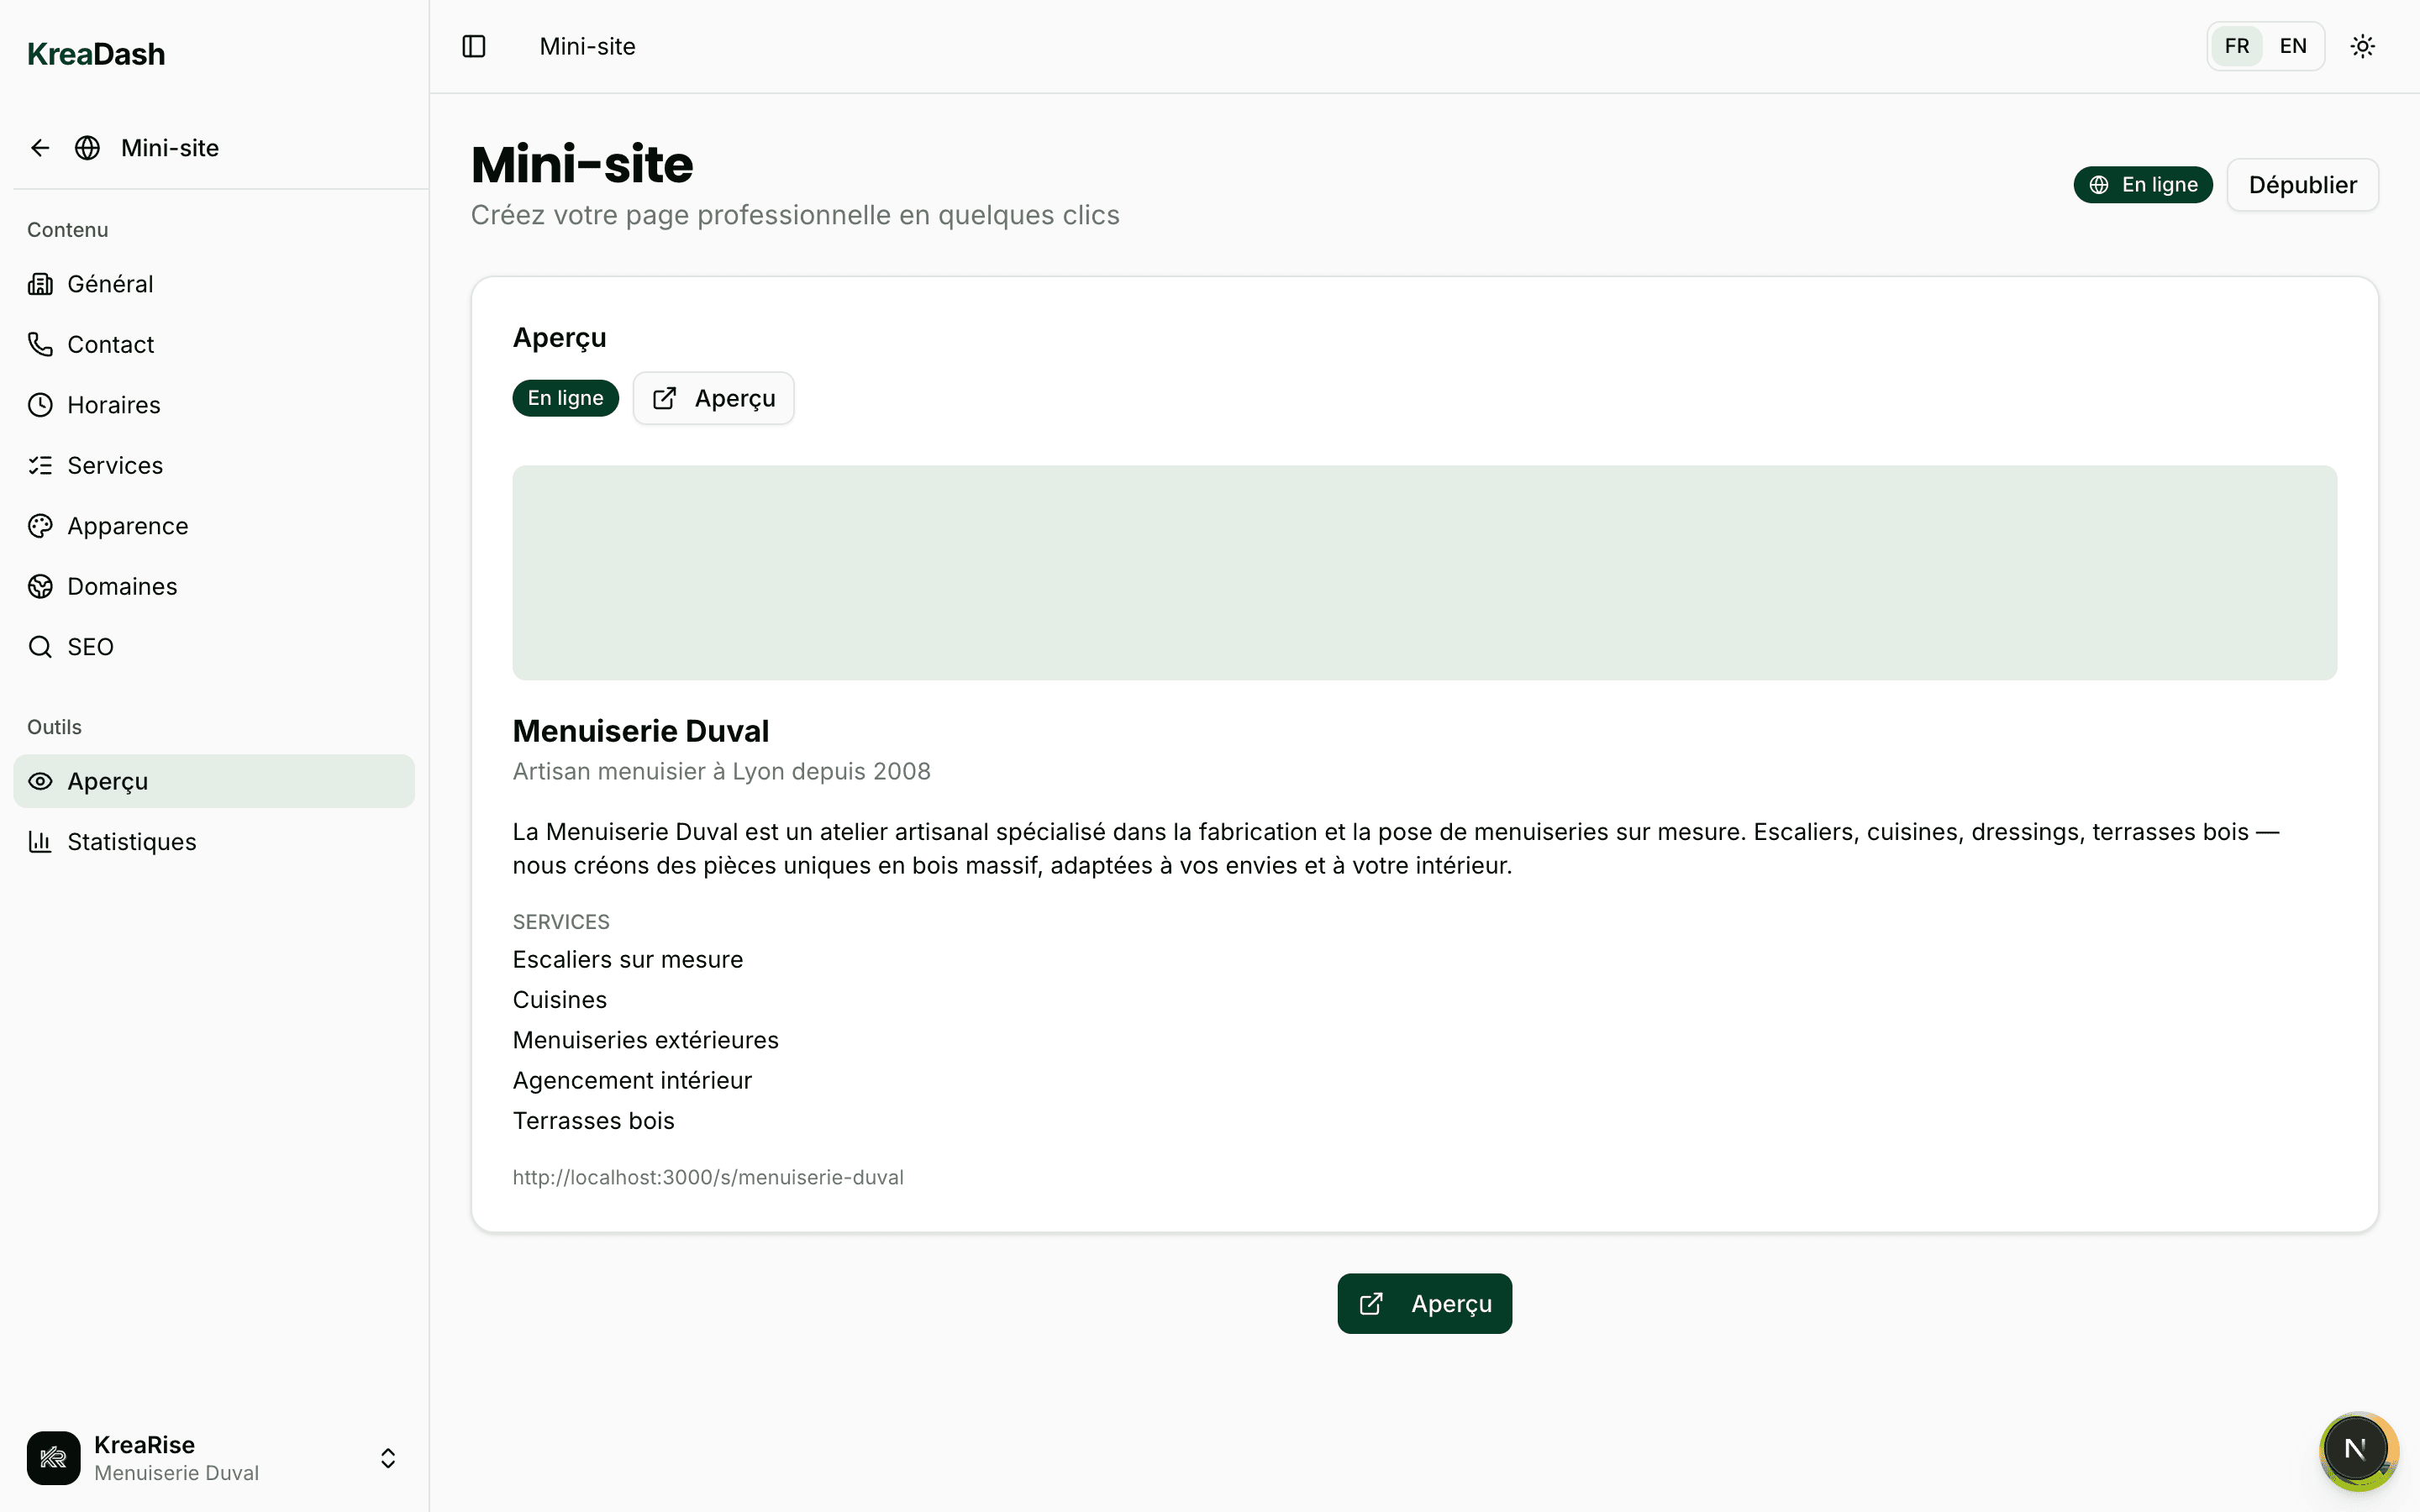The height and width of the screenshot is (1512, 2420).
Task: Collapse the sidebar with the panel icon
Action: click(472, 46)
